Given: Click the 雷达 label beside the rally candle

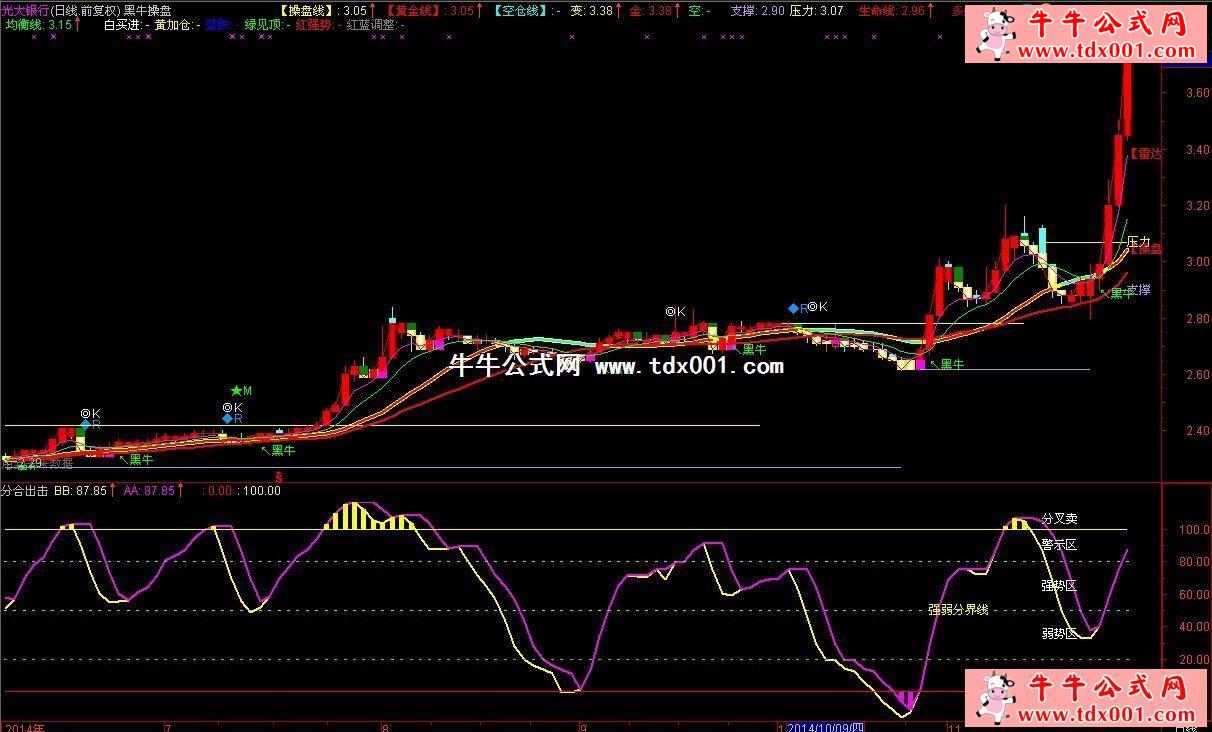Looking at the screenshot, I should [x=1146, y=154].
